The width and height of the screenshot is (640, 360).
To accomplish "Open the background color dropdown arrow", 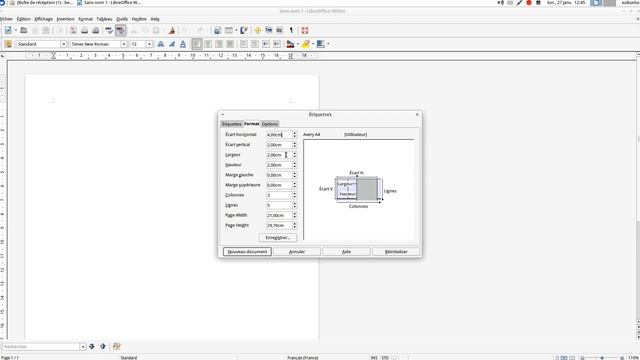I will tap(328, 44).
